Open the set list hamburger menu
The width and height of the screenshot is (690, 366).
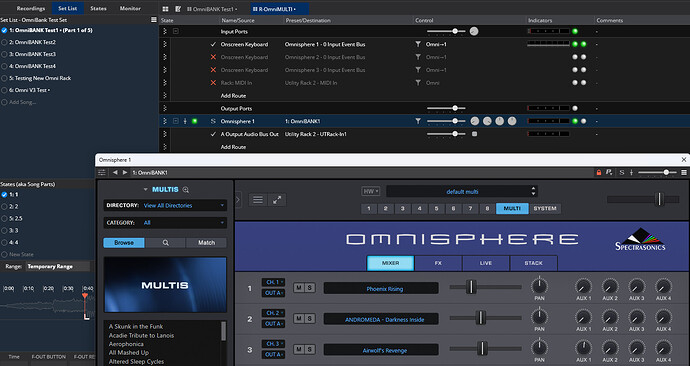pos(154,20)
